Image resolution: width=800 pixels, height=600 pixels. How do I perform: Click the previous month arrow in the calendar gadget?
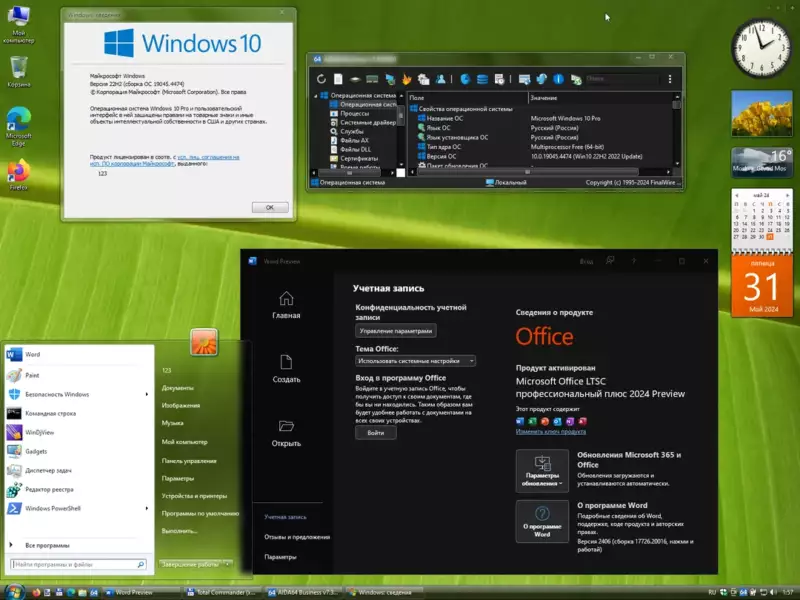736,195
